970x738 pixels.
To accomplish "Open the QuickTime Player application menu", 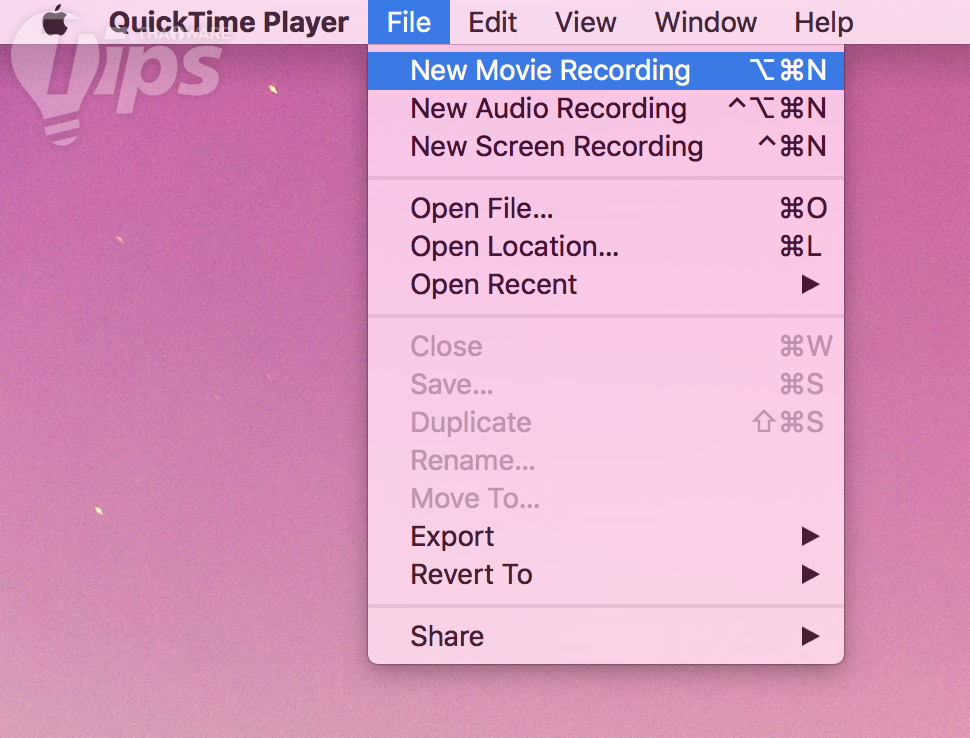I will (229, 22).
